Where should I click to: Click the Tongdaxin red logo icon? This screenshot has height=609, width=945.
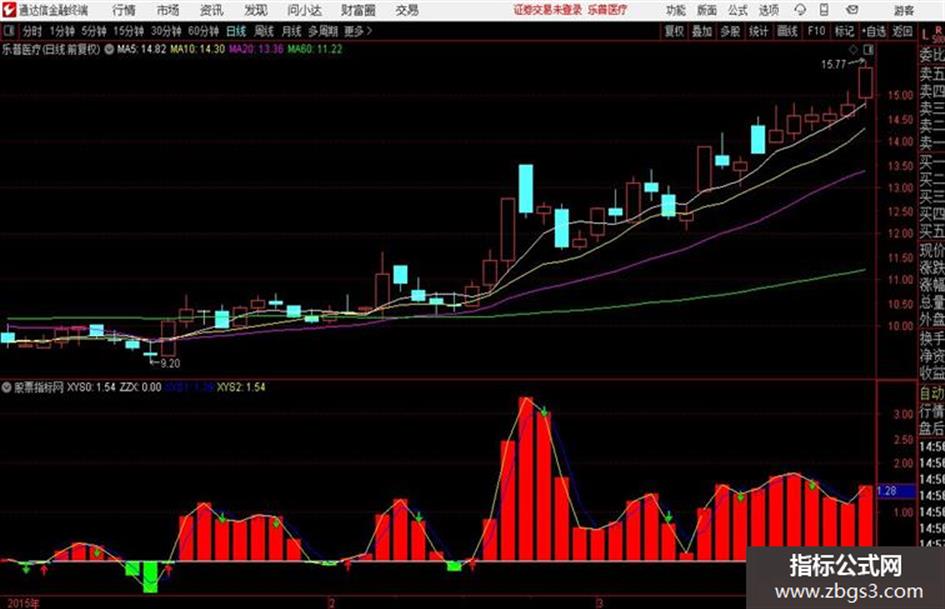(x=8, y=10)
